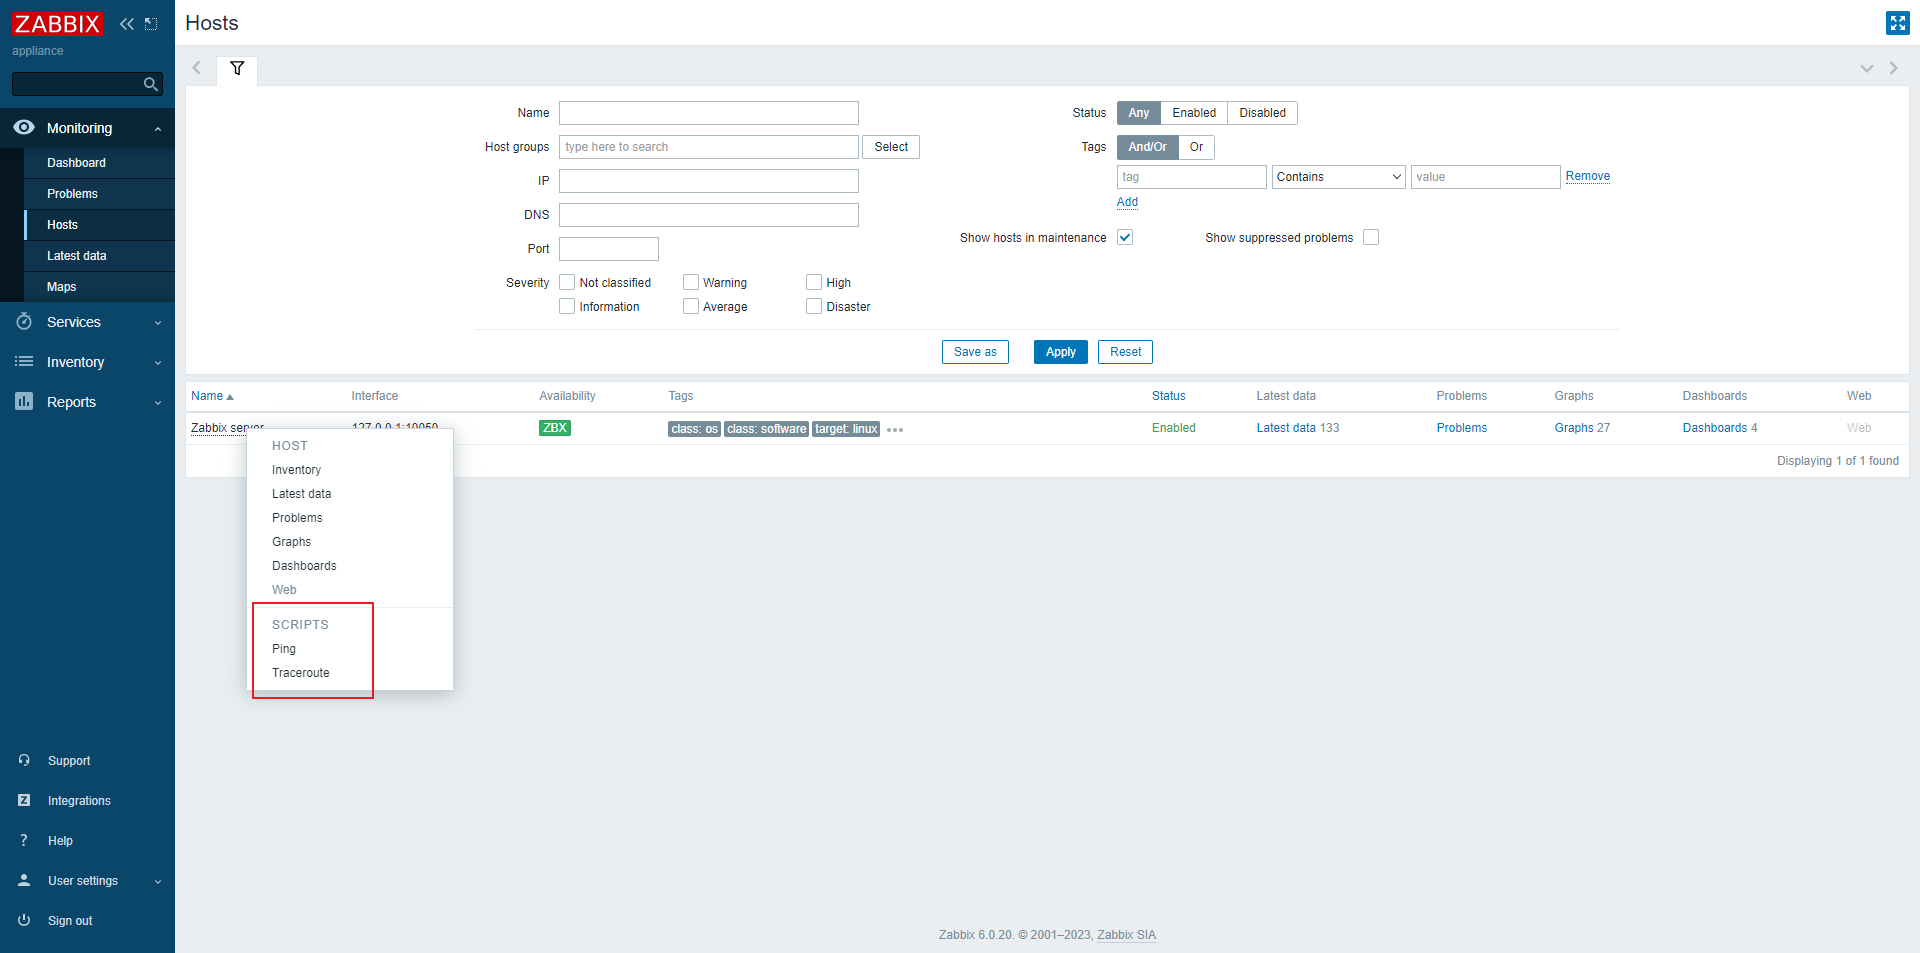Screen dimensions: 1920x953
Task: Choose Inventory from host context menu
Action: pos(350,470)
